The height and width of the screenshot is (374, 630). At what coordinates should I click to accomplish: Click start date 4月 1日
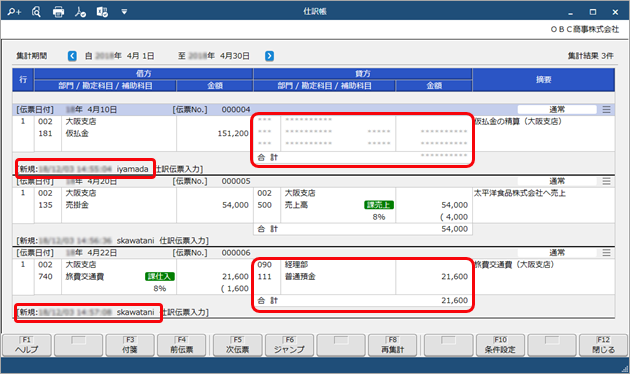coord(141,56)
